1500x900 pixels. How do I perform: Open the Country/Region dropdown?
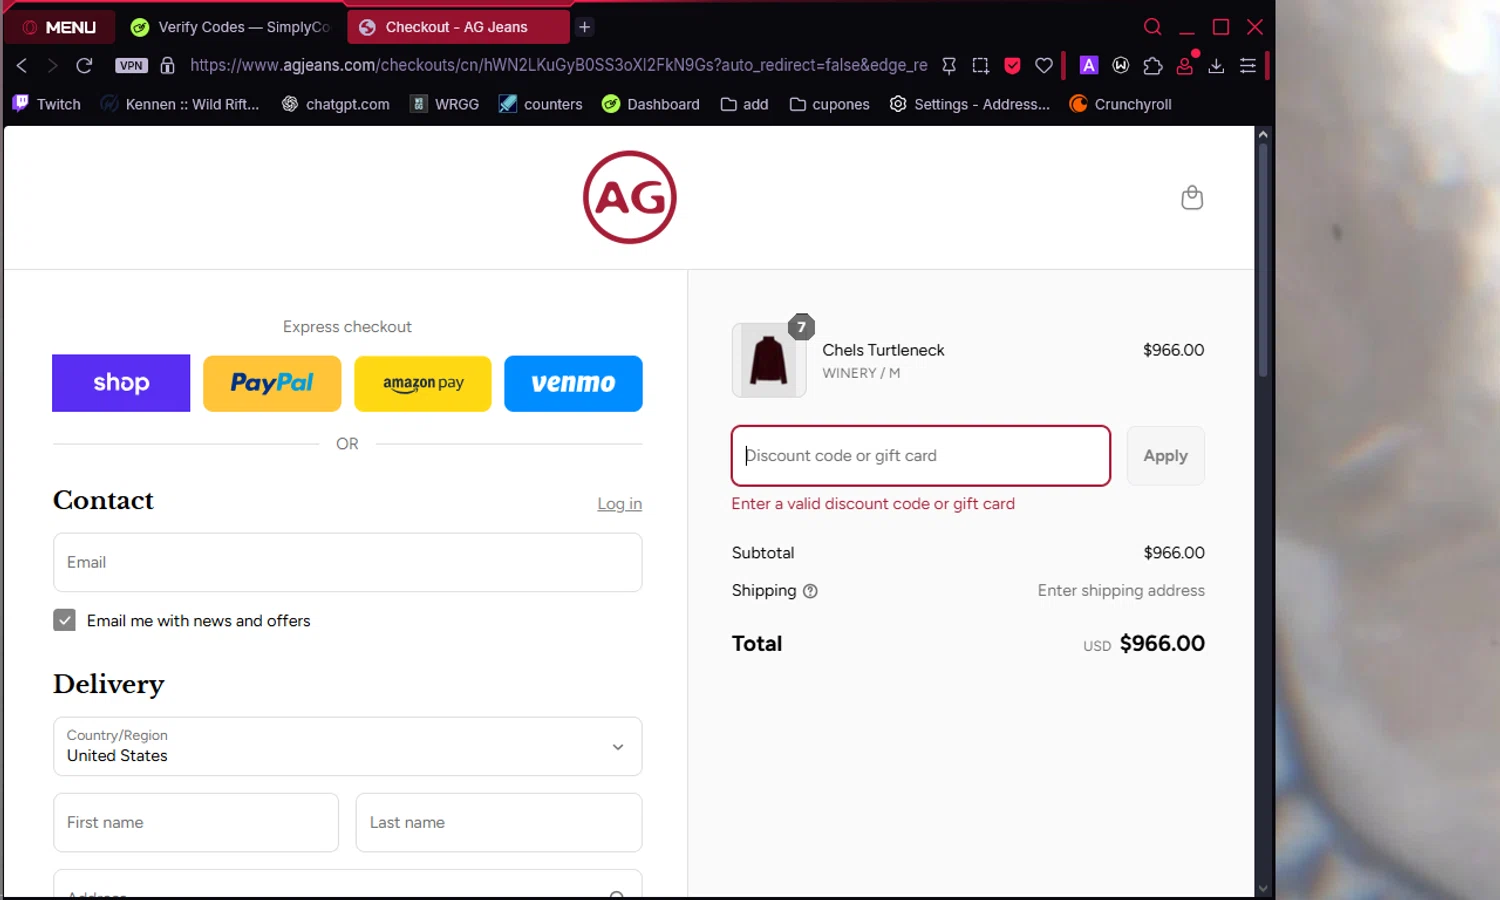coord(347,746)
